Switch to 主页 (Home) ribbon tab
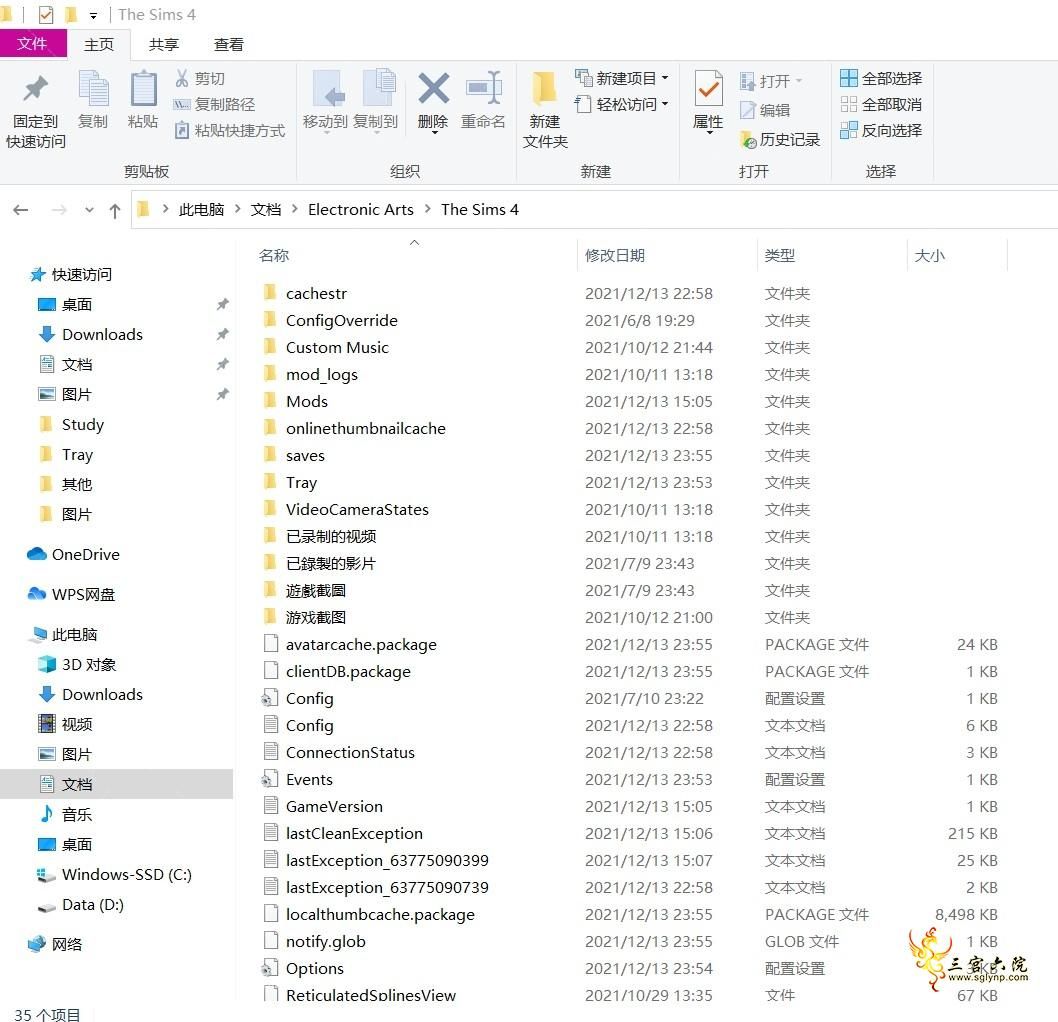The width and height of the screenshot is (1058, 1022). click(x=99, y=45)
